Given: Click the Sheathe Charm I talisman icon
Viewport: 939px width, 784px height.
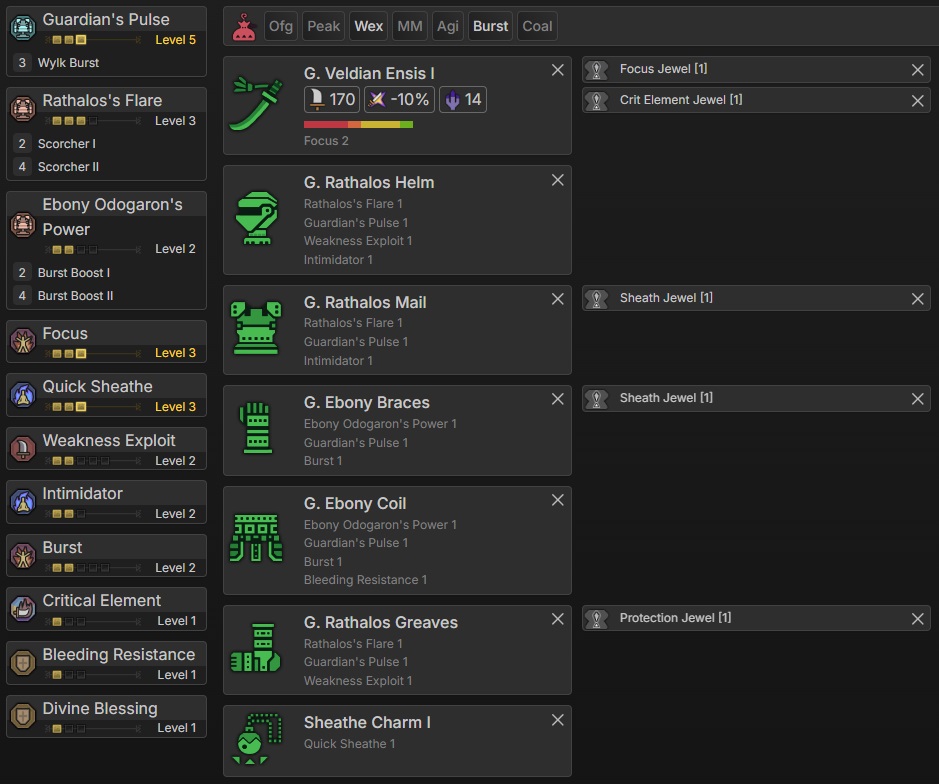Looking at the screenshot, I should tap(256, 741).
